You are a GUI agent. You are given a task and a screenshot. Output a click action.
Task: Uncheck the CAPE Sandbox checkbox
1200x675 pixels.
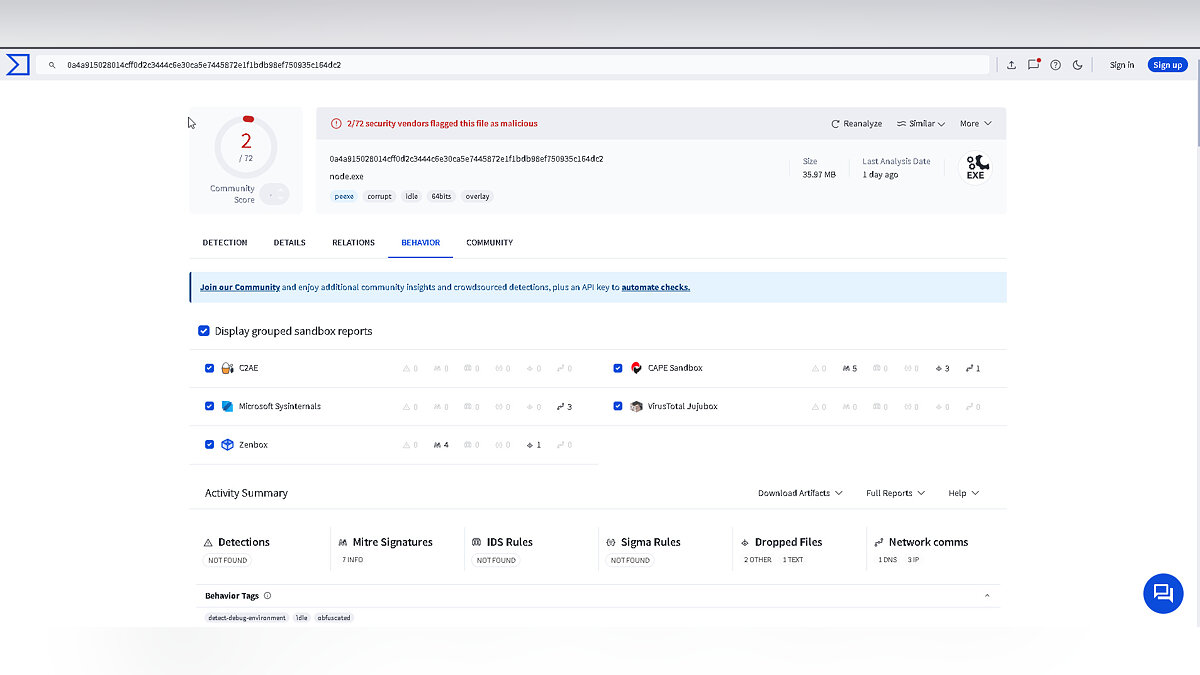tap(618, 368)
